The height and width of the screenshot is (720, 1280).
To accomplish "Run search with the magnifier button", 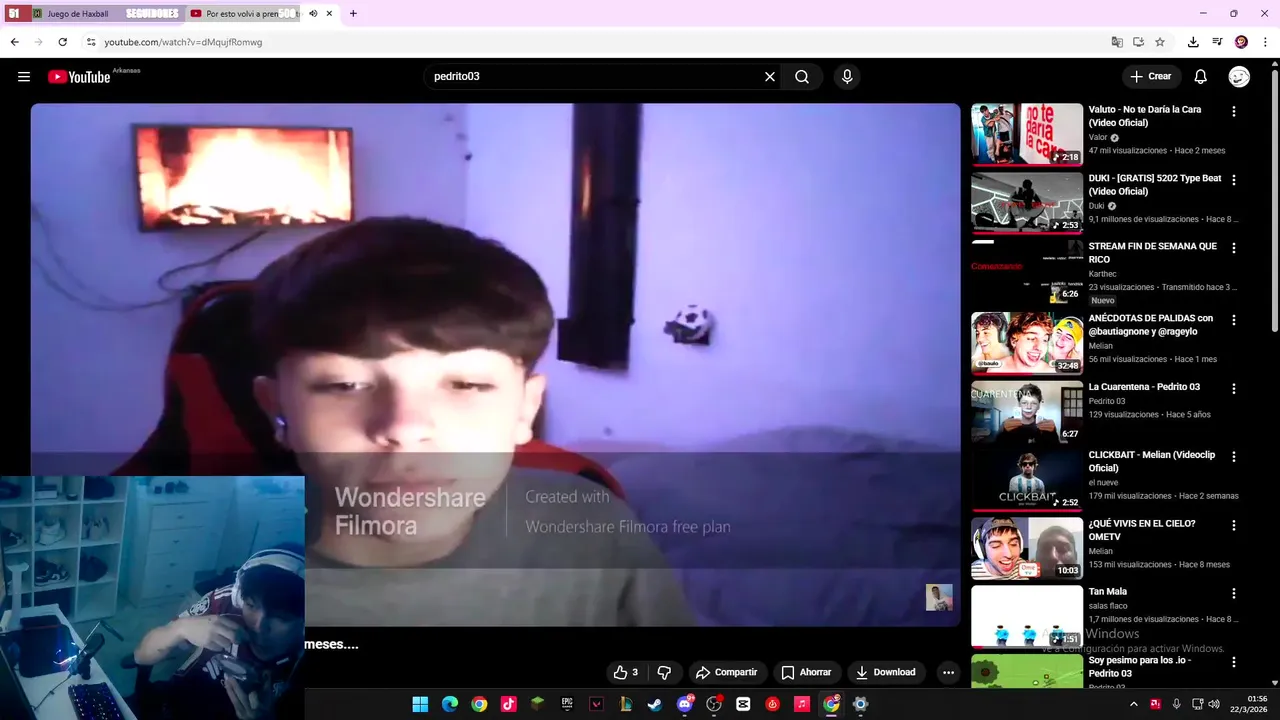I will click(802, 77).
